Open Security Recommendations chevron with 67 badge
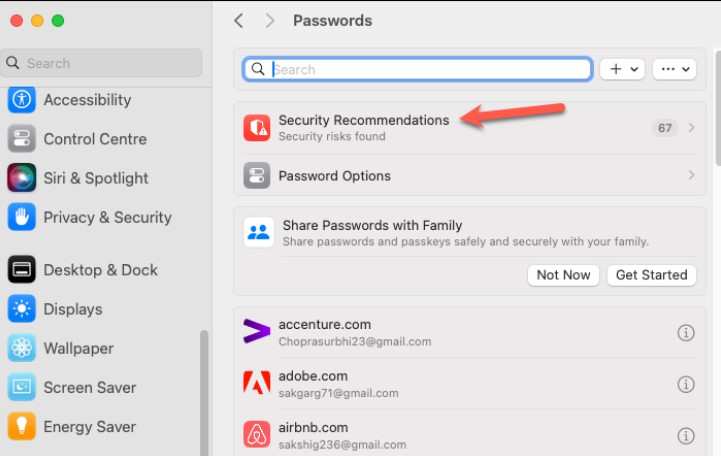The width and height of the screenshot is (721, 456). [x=691, y=128]
